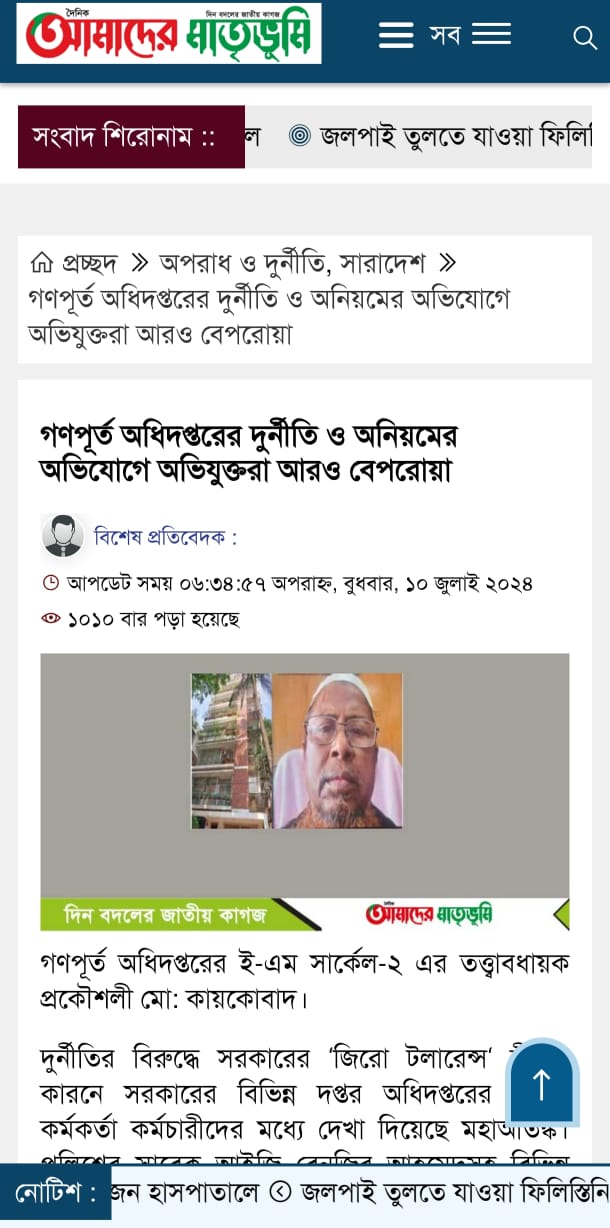The width and height of the screenshot is (610, 1228).
Task: Click the বিশেষ প্রতিবেদক author link
Action: pos(165,537)
